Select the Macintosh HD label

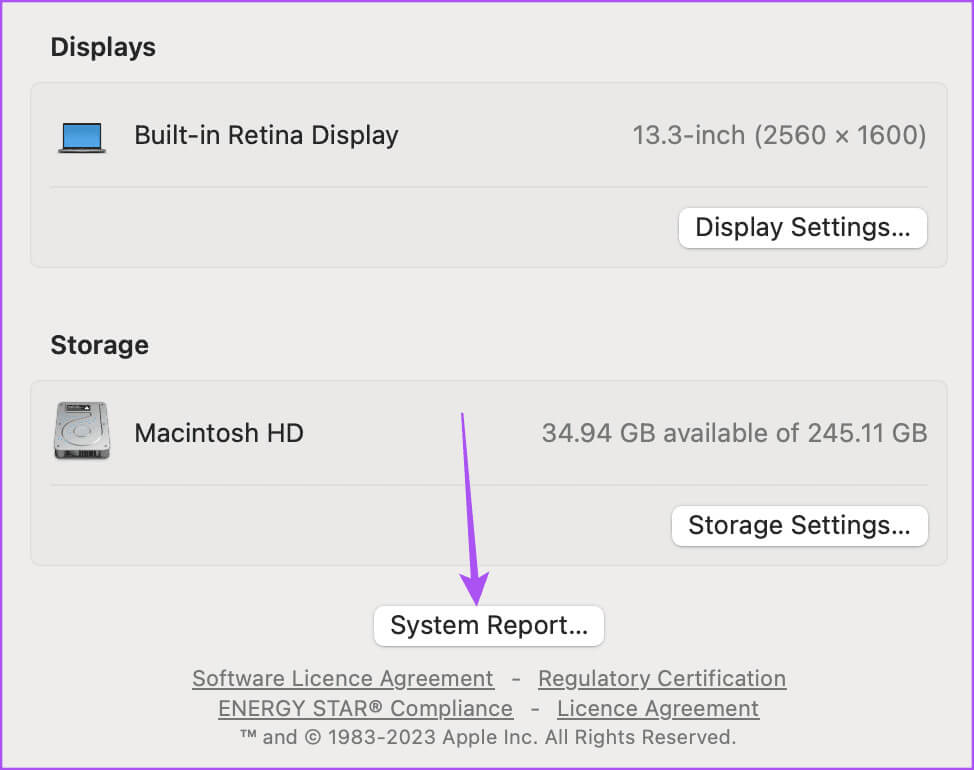[219, 433]
